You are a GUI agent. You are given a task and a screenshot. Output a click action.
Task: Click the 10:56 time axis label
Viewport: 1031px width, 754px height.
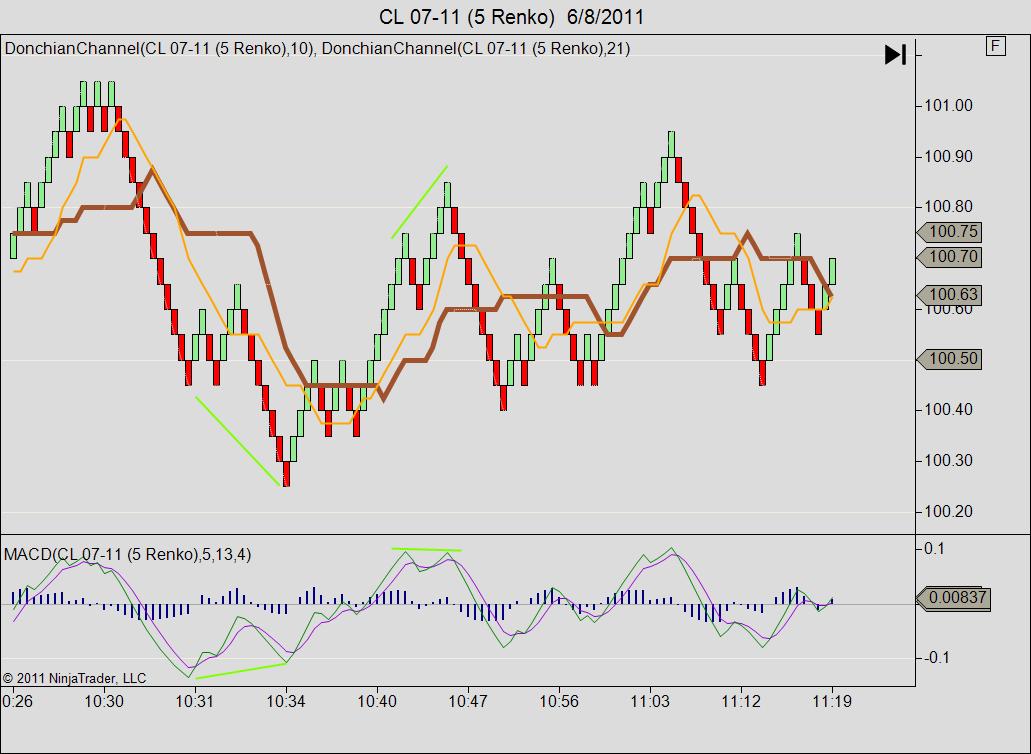coord(559,701)
